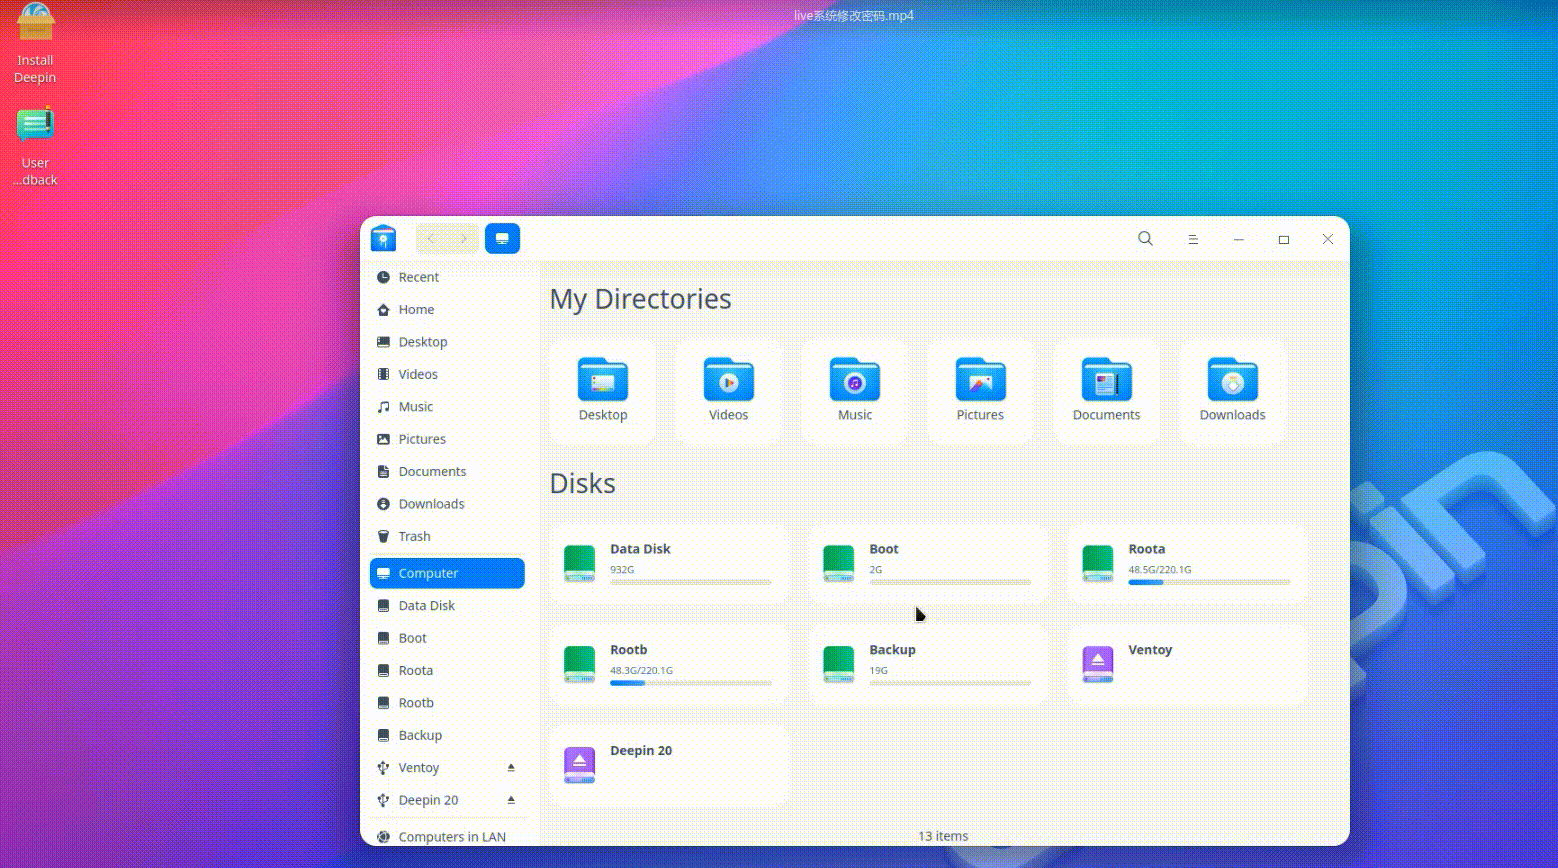Open the Backup disk tile
Screen dimensions: 1558x868
pyautogui.click(x=928, y=664)
